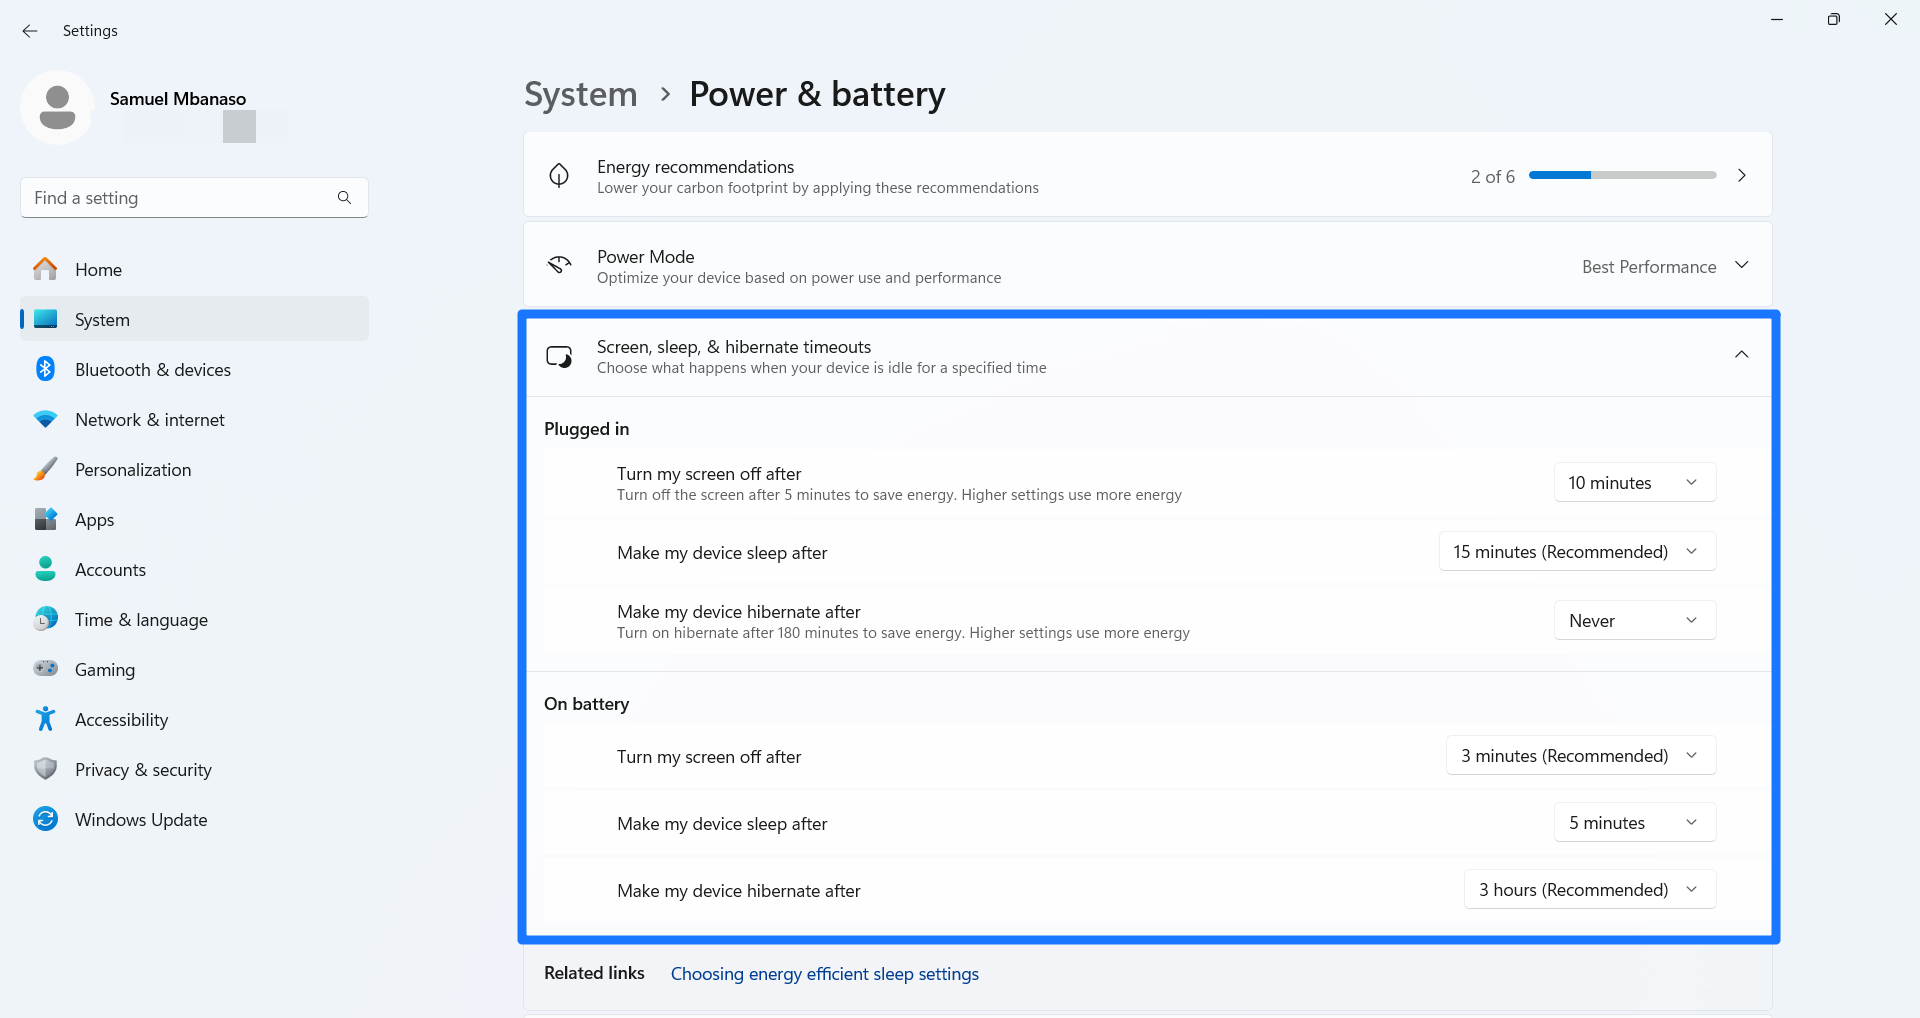The height and width of the screenshot is (1018, 1920).
Task: Click the back arrow icon
Action: coord(30,31)
